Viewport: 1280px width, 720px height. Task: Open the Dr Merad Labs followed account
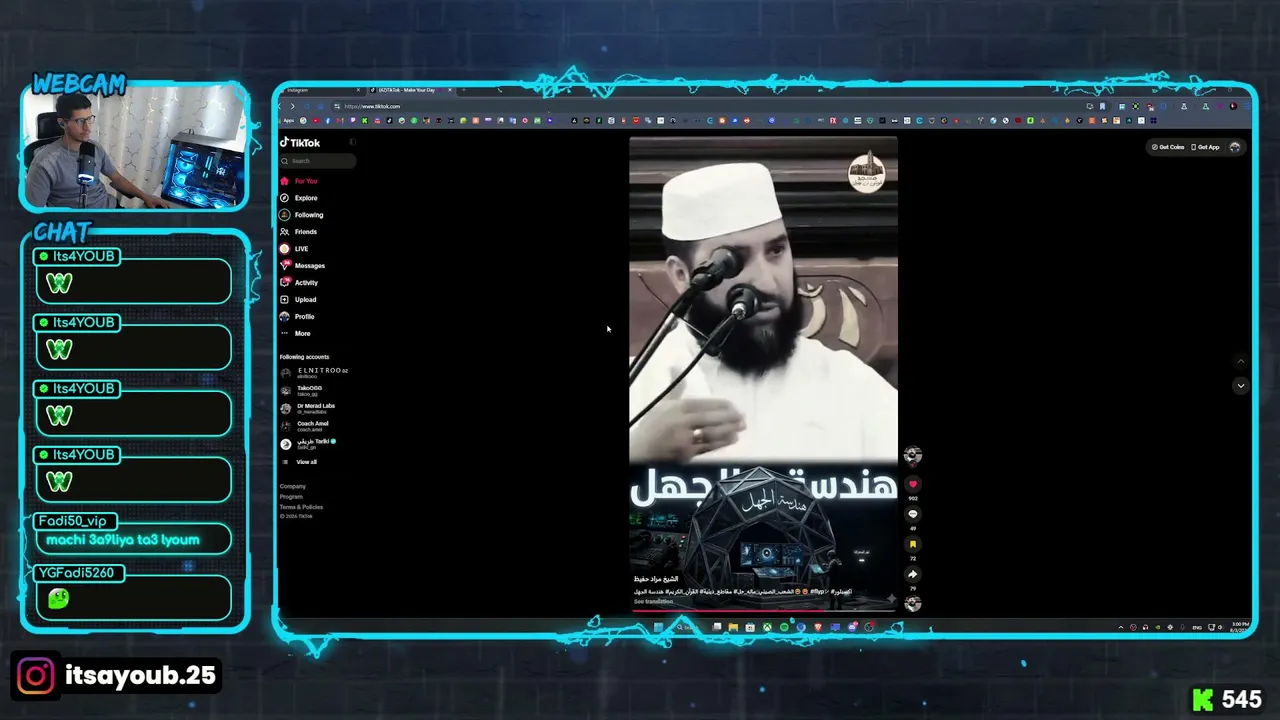point(308,408)
